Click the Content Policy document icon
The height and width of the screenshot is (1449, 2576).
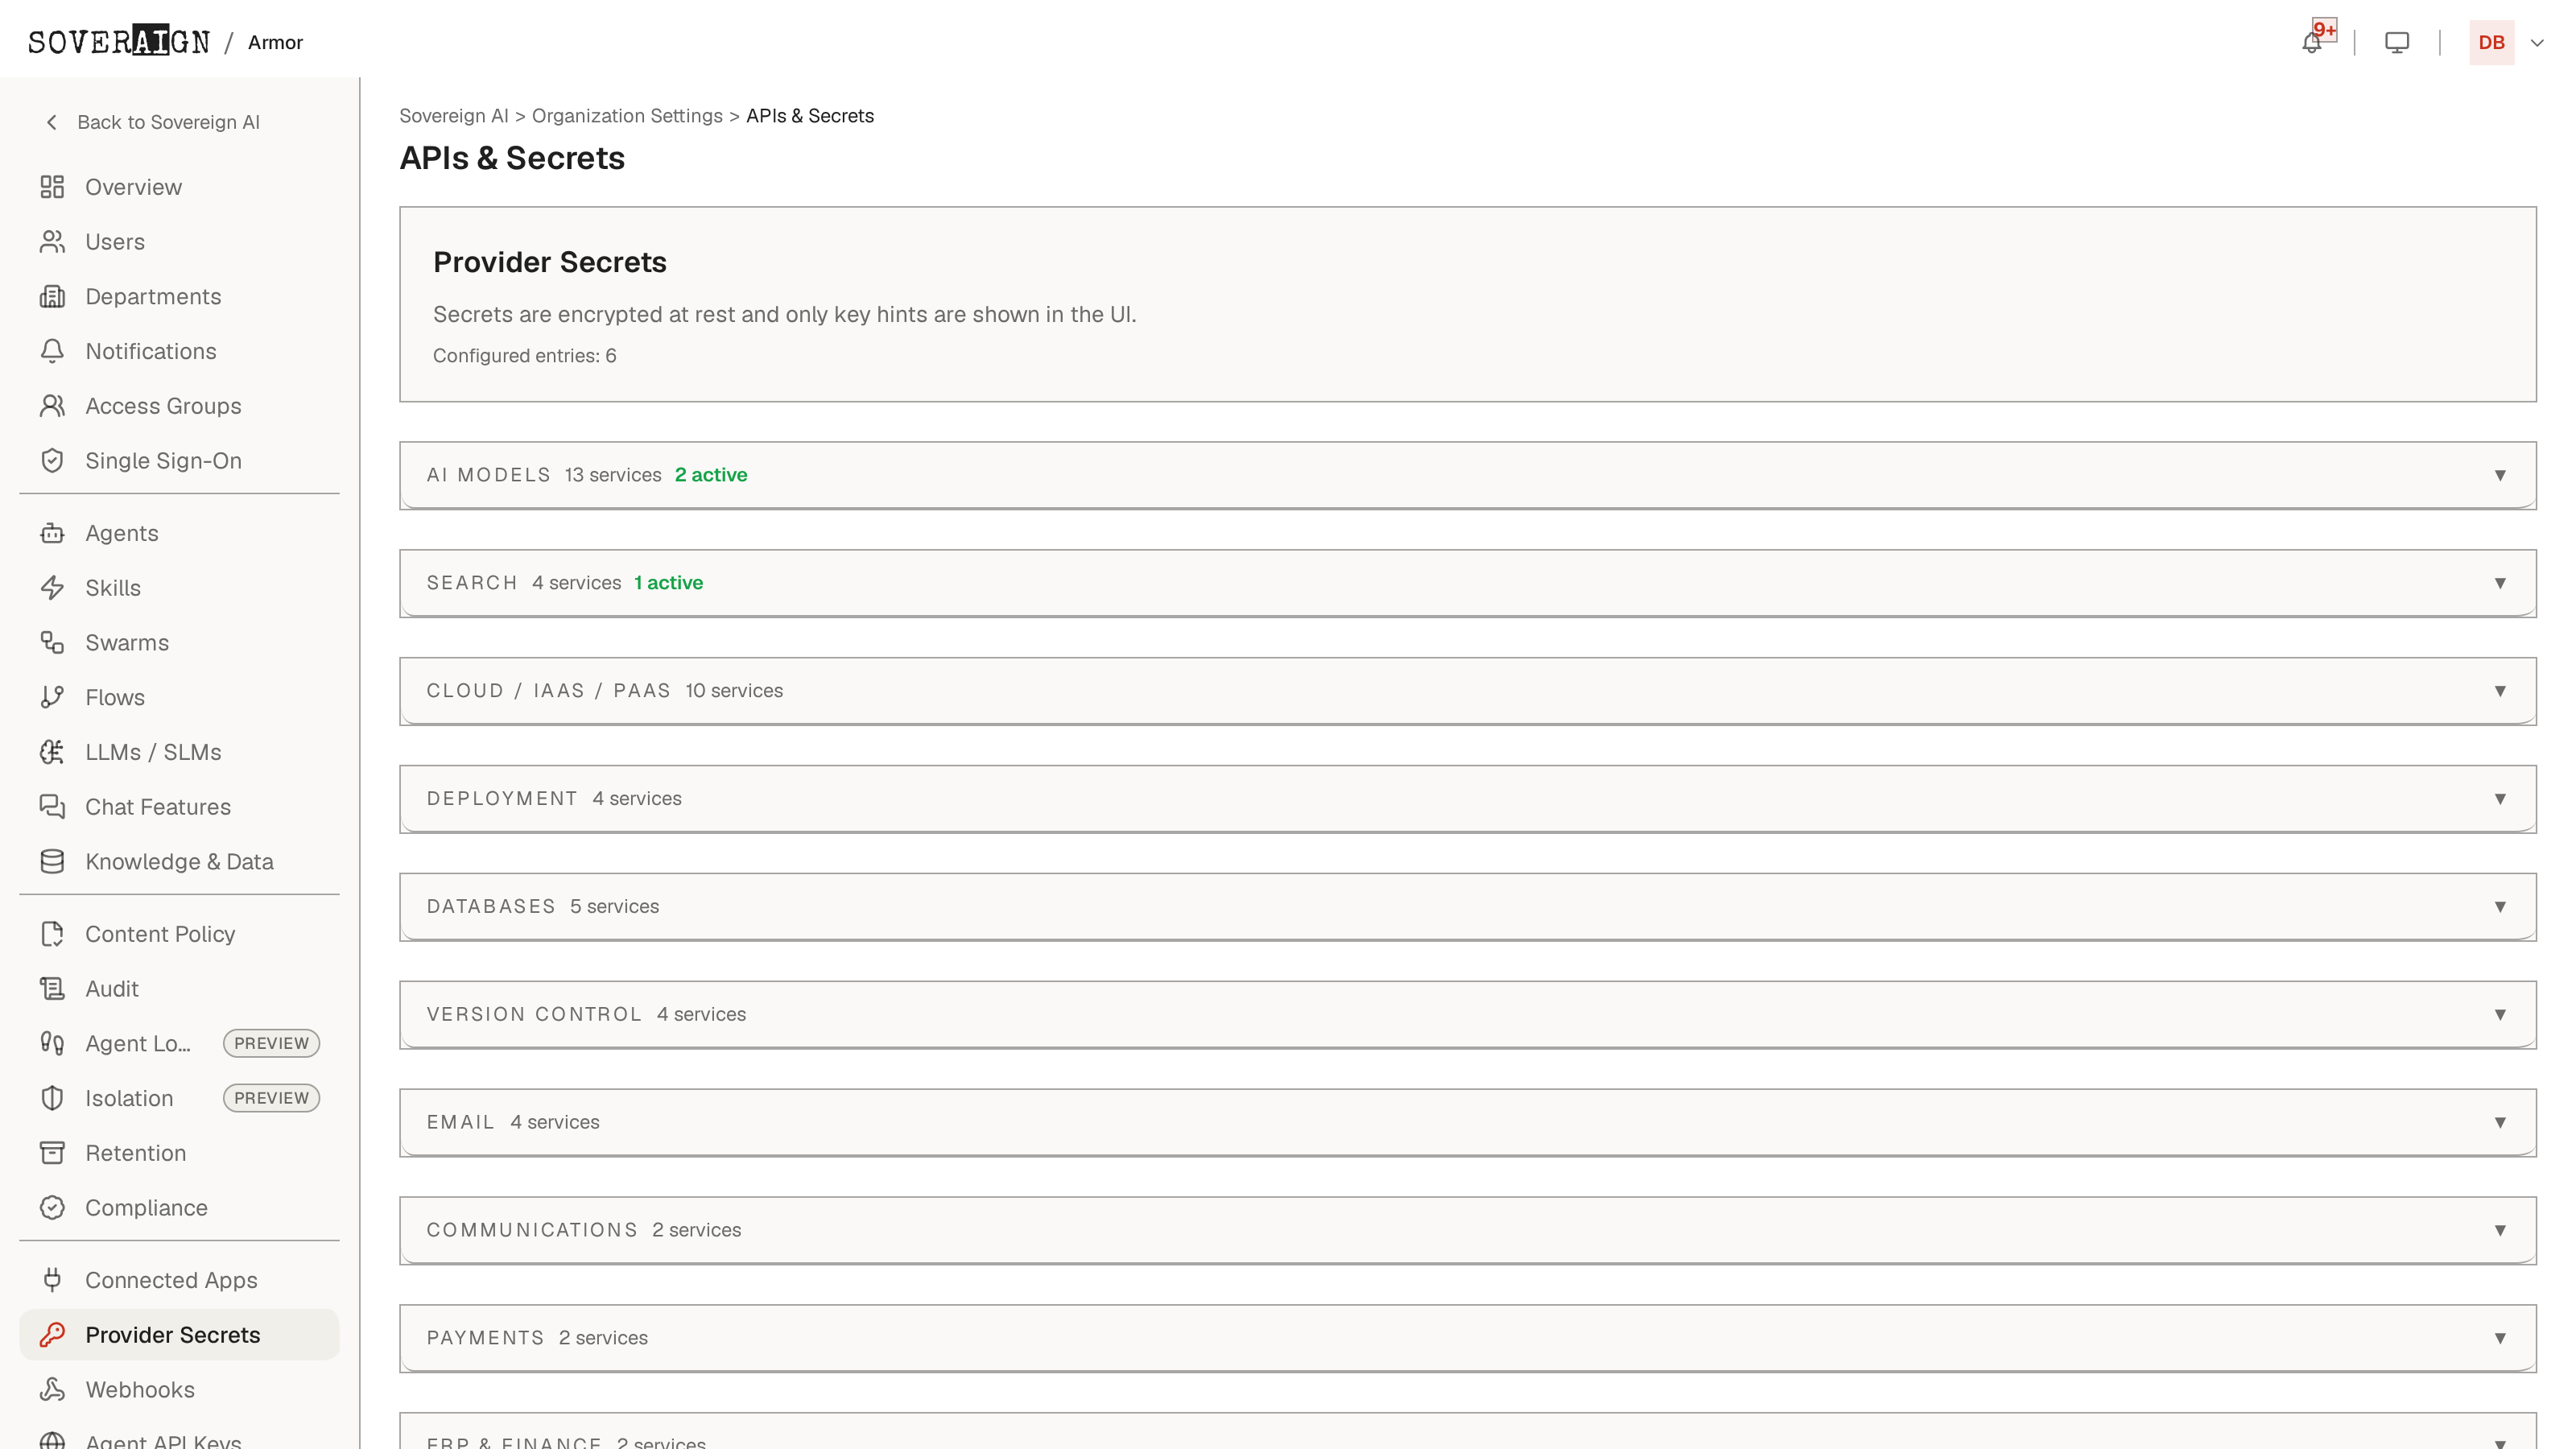pos(52,934)
